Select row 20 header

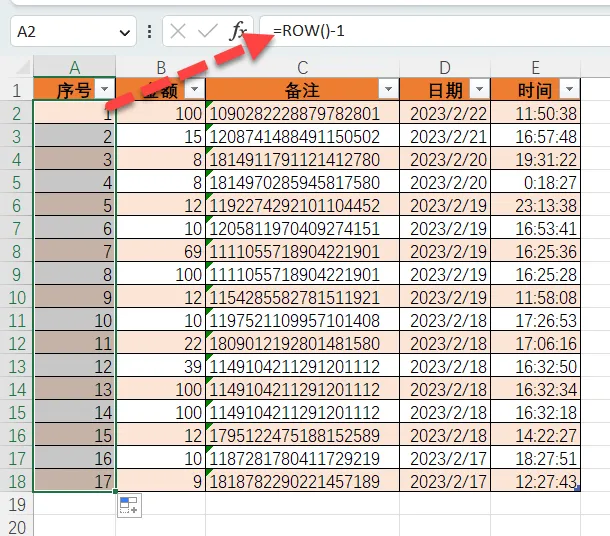(x=16, y=527)
